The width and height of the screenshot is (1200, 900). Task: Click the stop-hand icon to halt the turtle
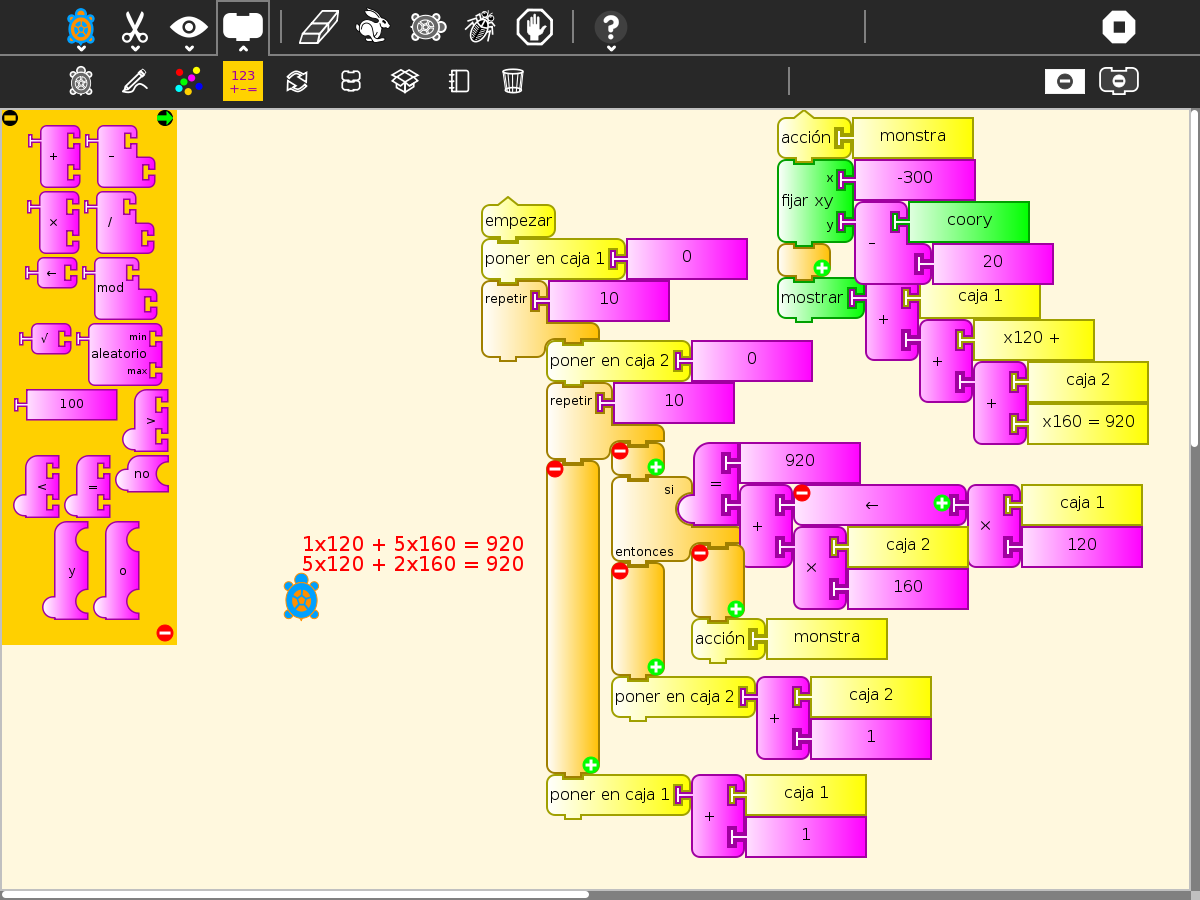(534, 27)
